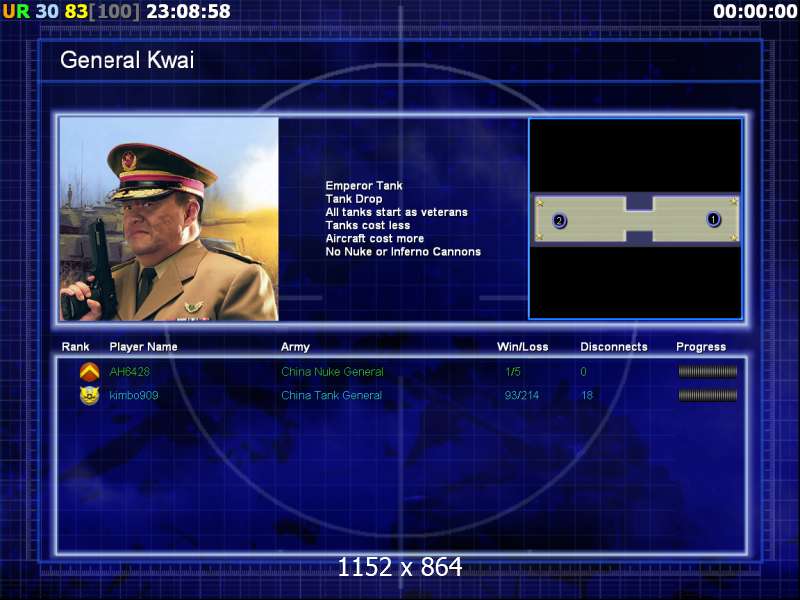Click the yellow UR indicator

tap(16, 11)
